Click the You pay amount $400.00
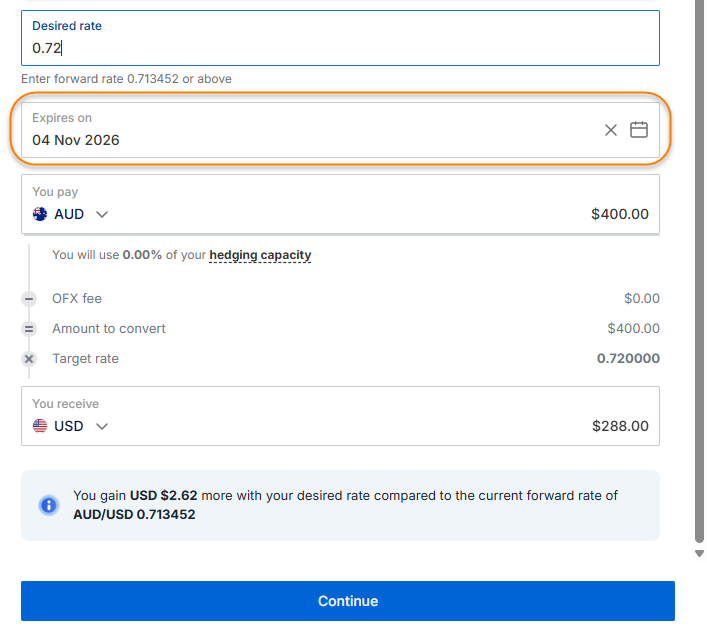The image size is (707, 632). tap(620, 214)
